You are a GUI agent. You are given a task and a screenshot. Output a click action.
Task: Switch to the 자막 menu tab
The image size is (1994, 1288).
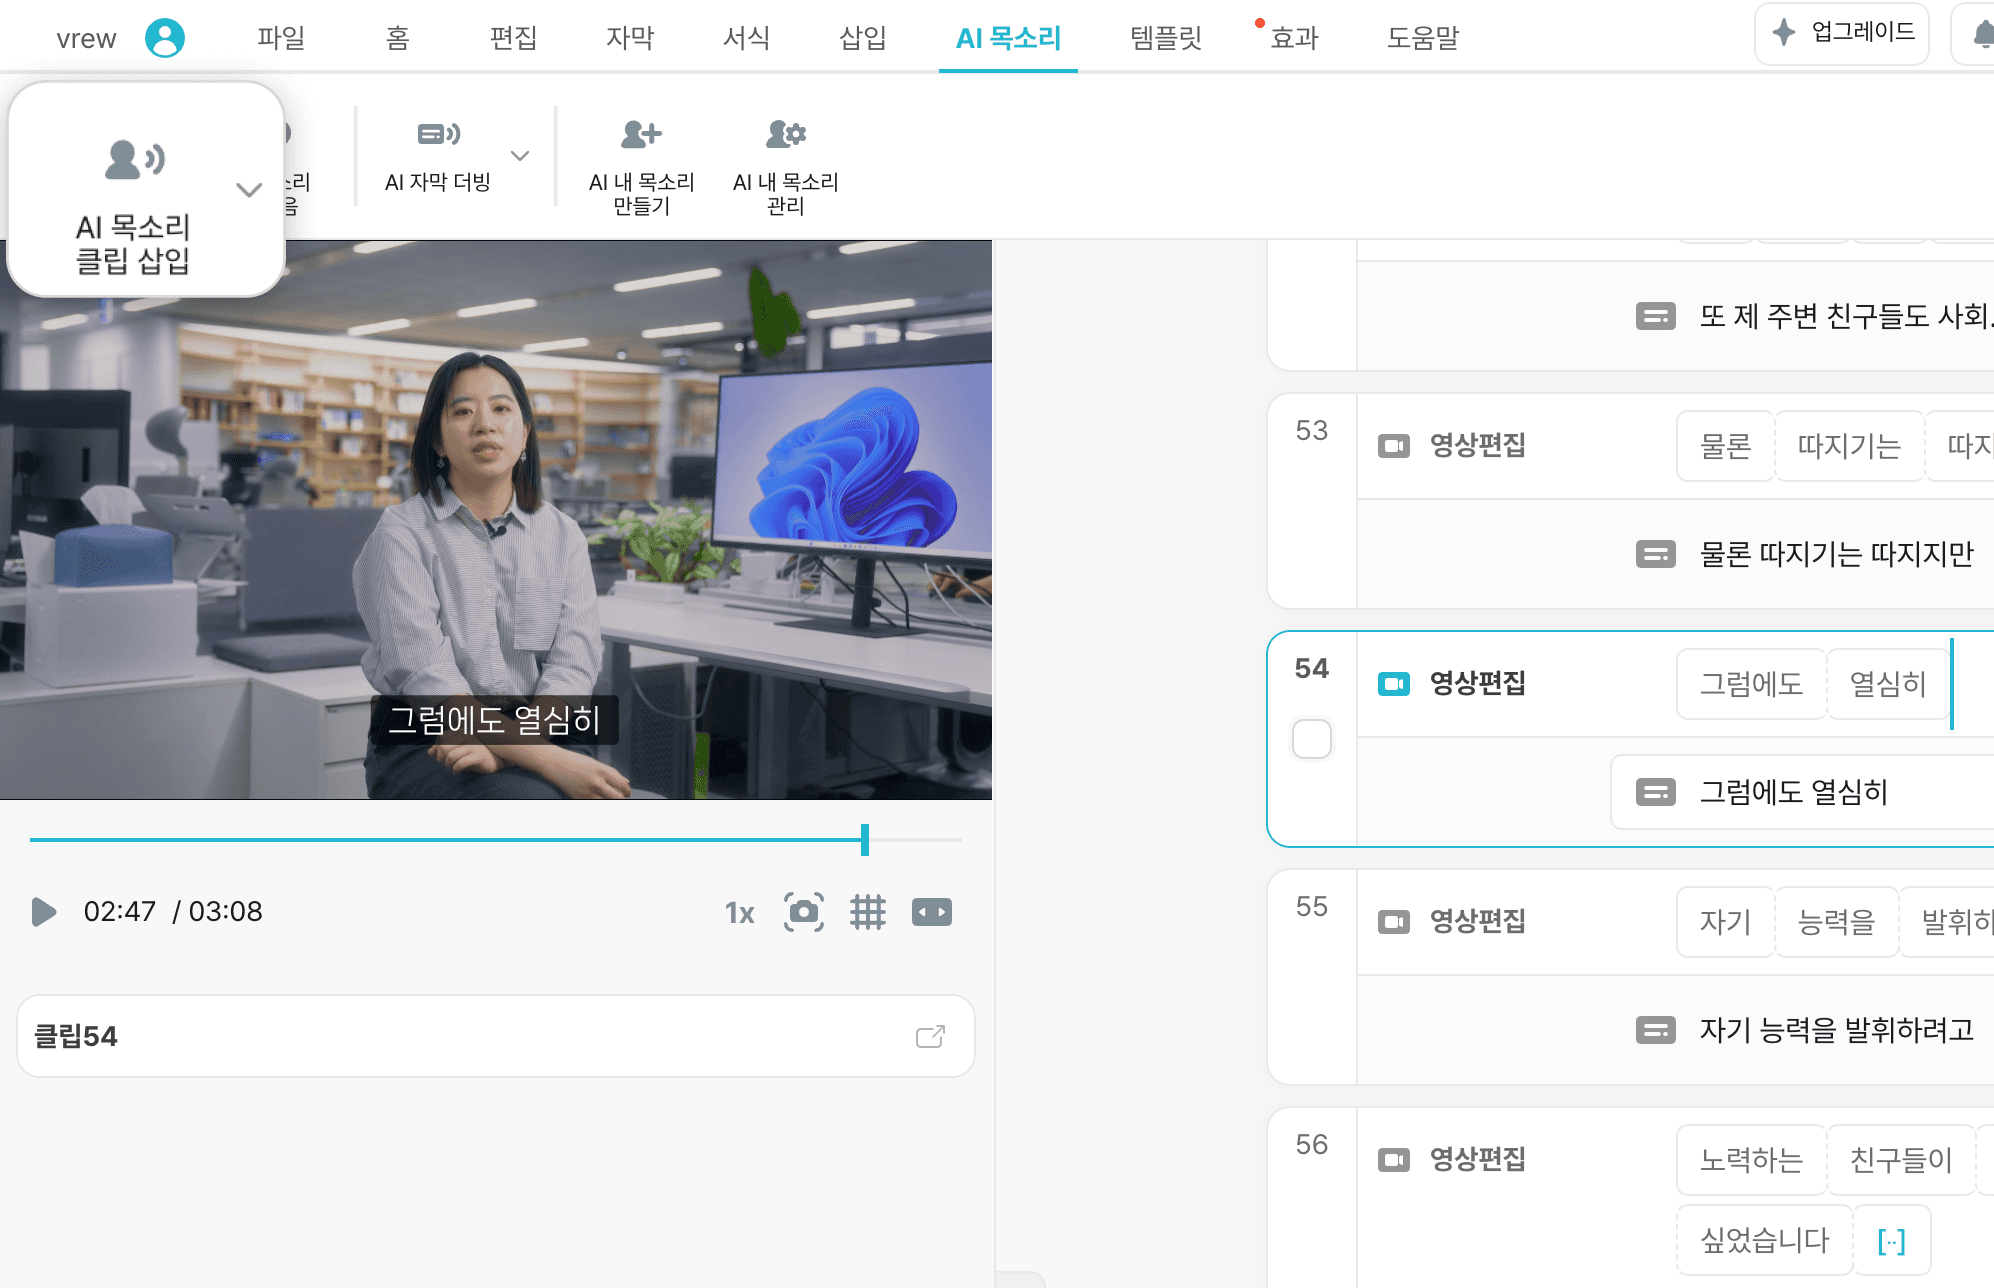tap(629, 38)
